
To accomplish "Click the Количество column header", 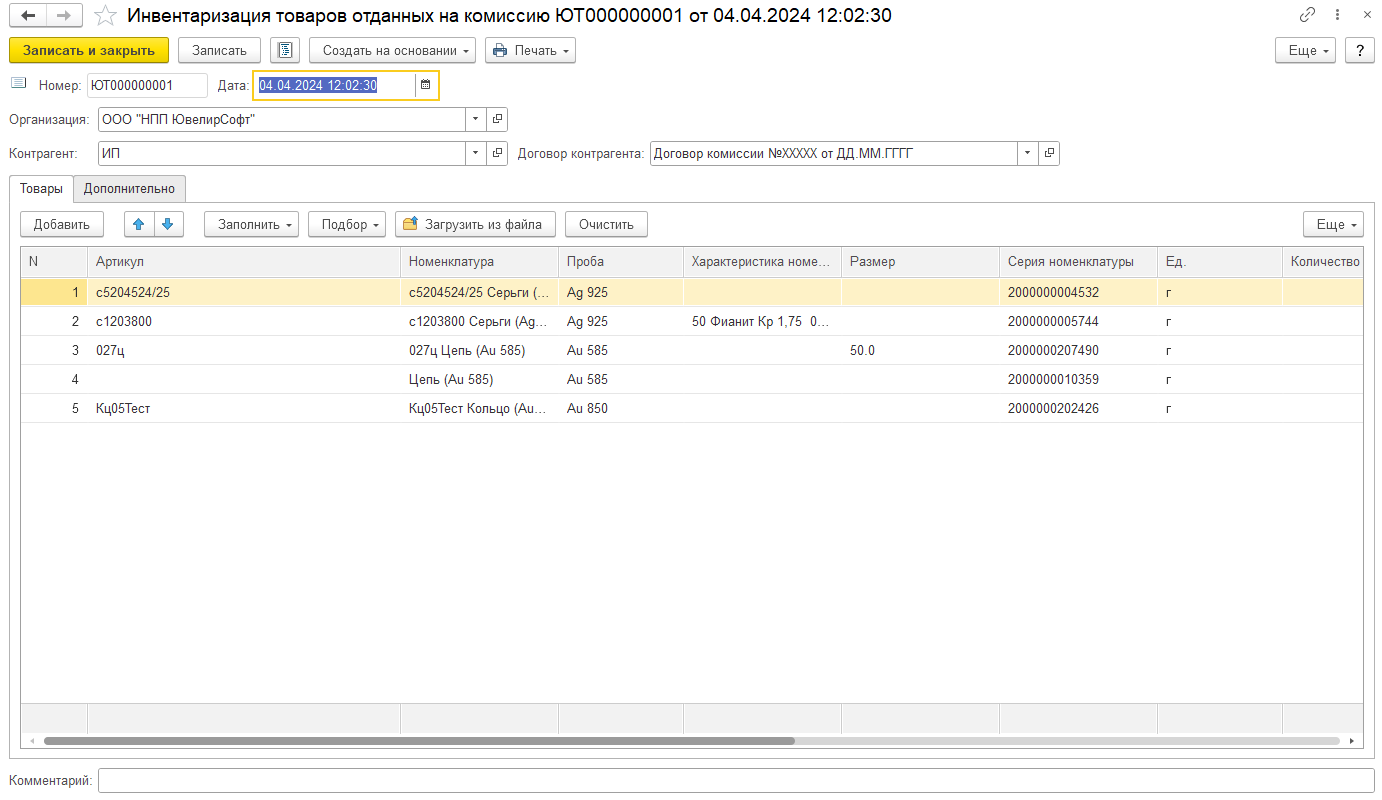I will click(1322, 262).
